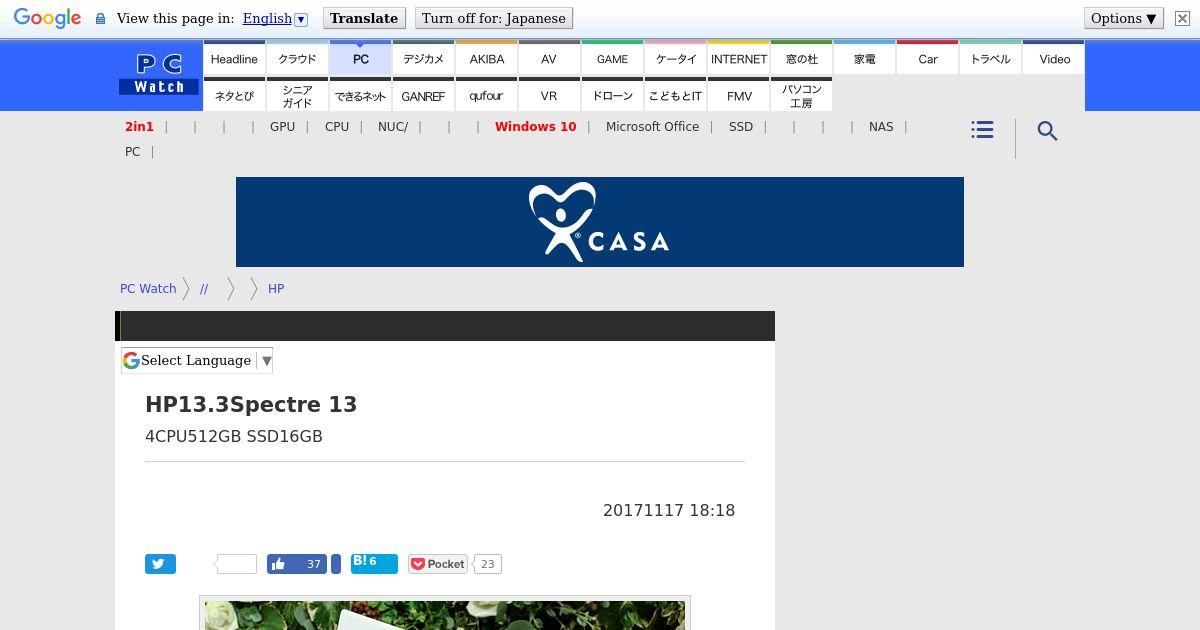The image size is (1200, 630).
Task: Open the Video tab
Action: click(1054, 58)
